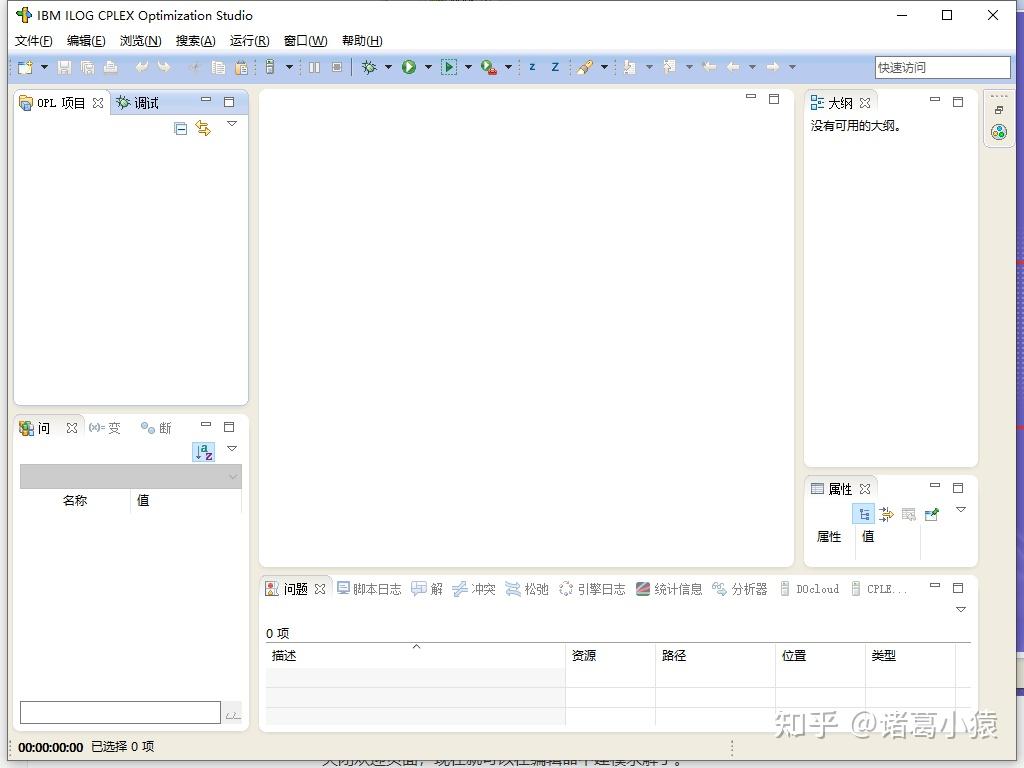Pause execution using the Pause icon
This screenshot has height=768, width=1024.
click(x=314, y=67)
